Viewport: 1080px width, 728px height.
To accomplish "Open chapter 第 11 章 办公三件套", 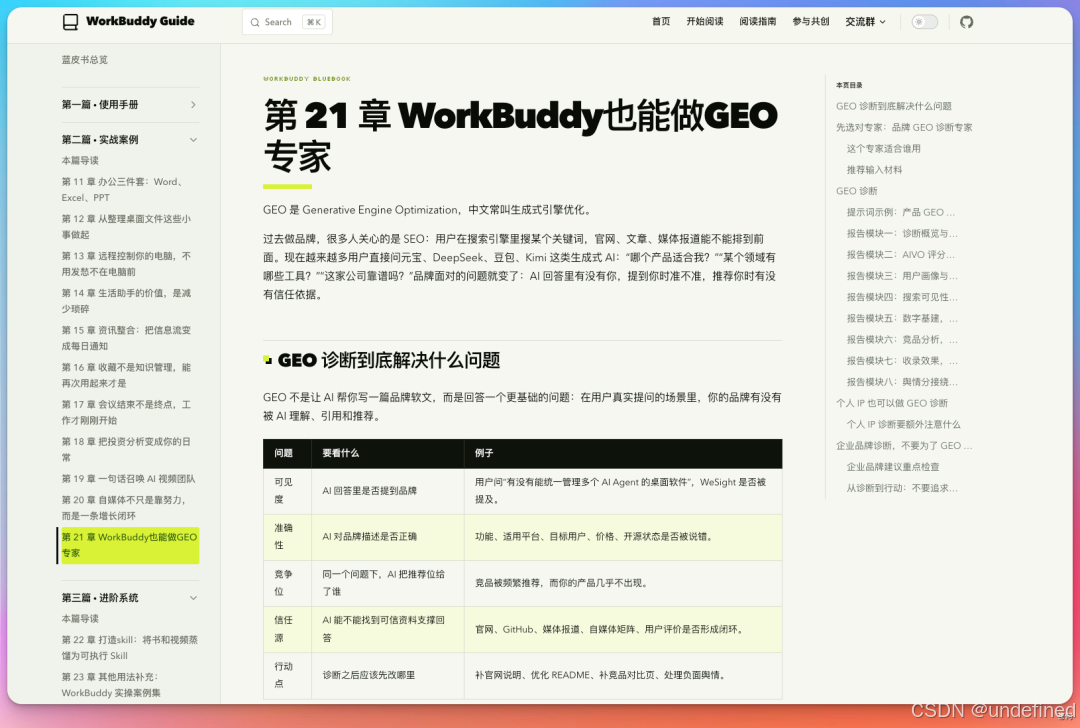I will [123, 189].
